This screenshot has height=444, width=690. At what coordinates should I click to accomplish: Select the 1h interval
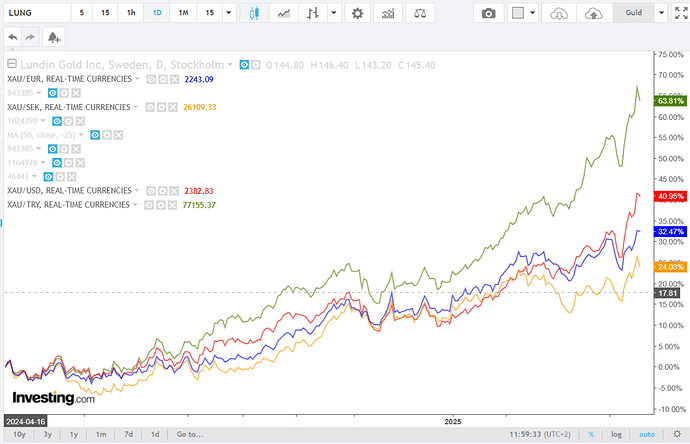coord(131,13)
